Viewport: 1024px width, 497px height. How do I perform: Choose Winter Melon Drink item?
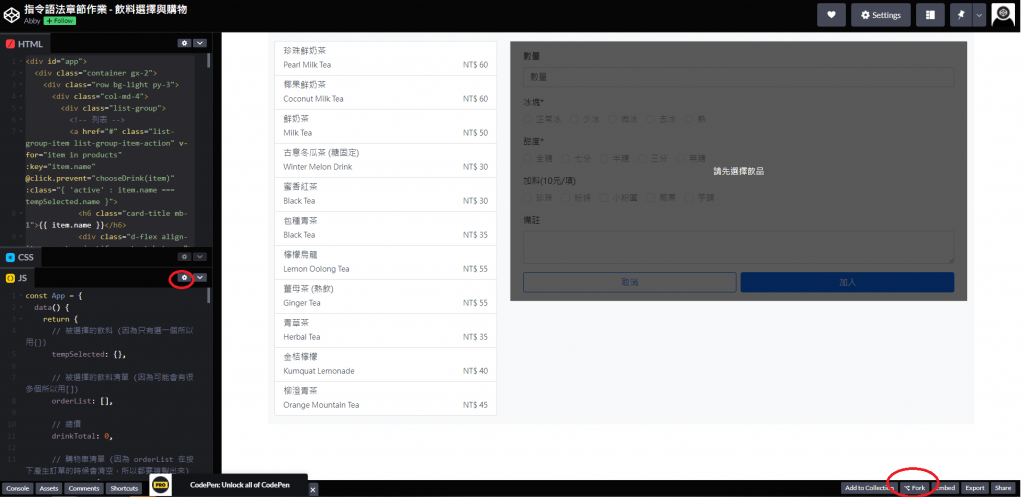pyautogui.click(x=385, y=160)
